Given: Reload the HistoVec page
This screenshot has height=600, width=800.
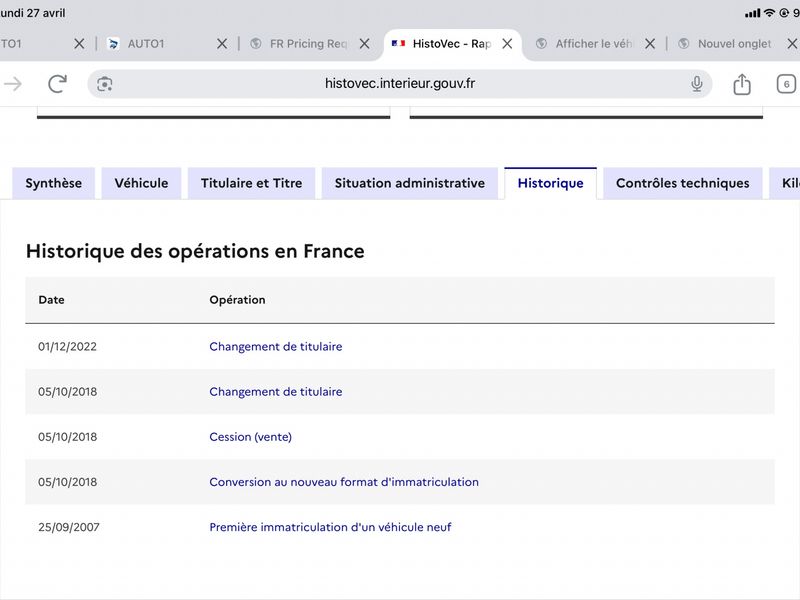Looking at the screenshot, I should (x=57, y=84).
